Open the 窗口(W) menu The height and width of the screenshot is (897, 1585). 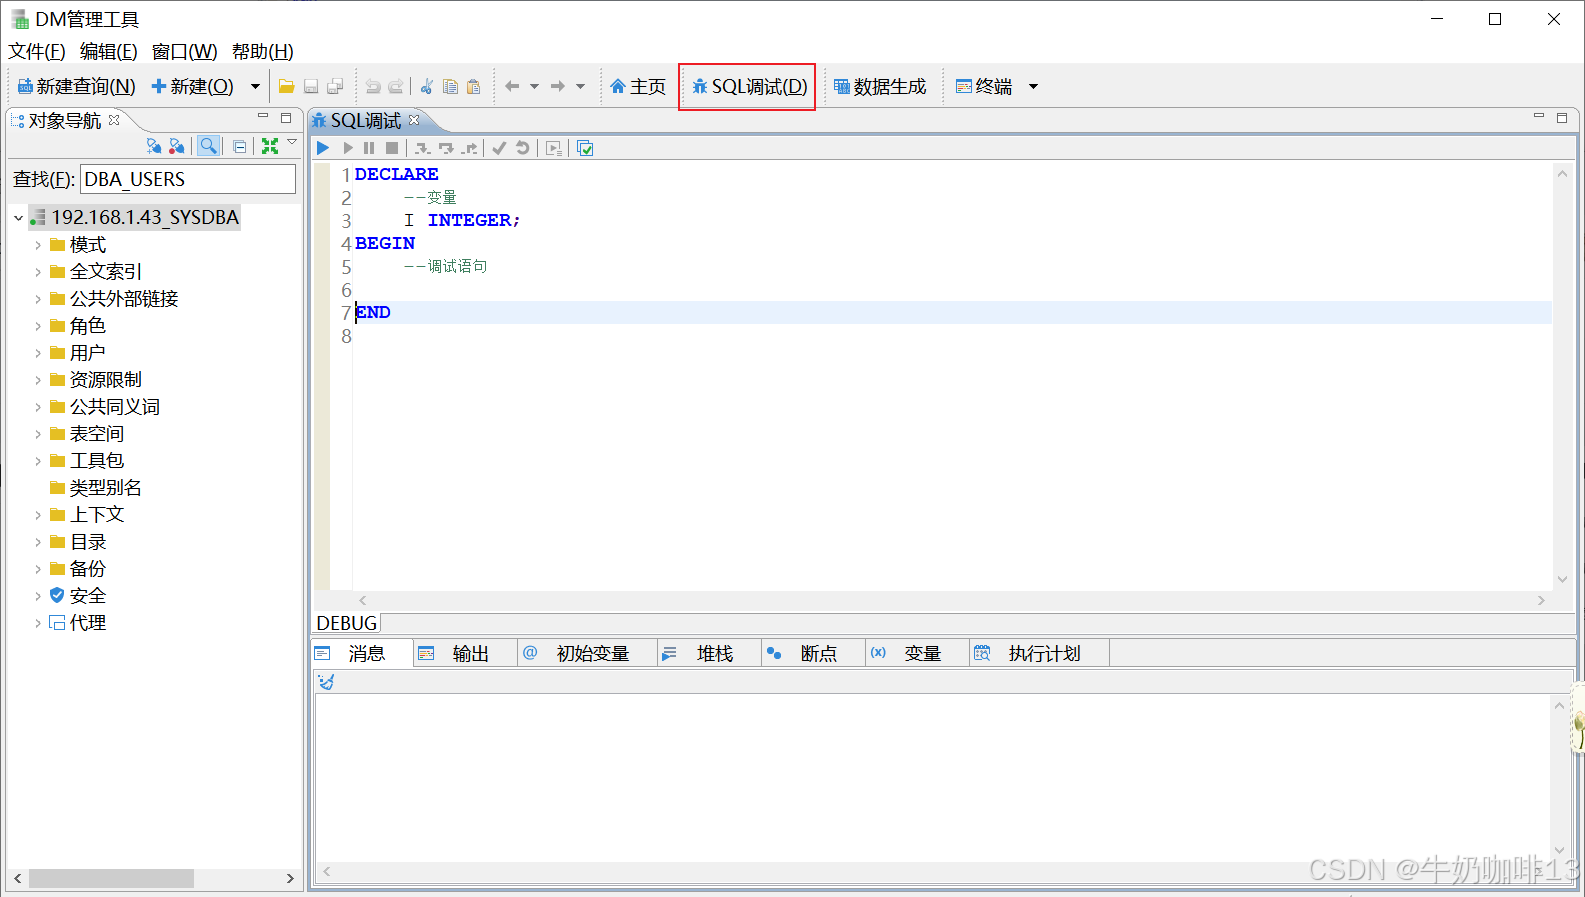coord(184,52)
